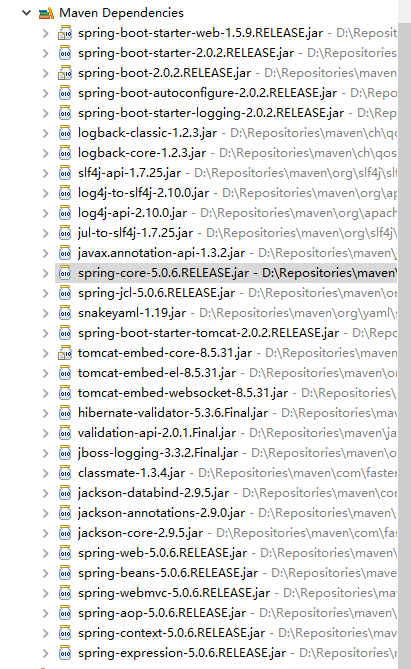
Task: Expand the selected spring-core-5.0.6.RELEASE.jar node
Action: (x=46, y=273)
